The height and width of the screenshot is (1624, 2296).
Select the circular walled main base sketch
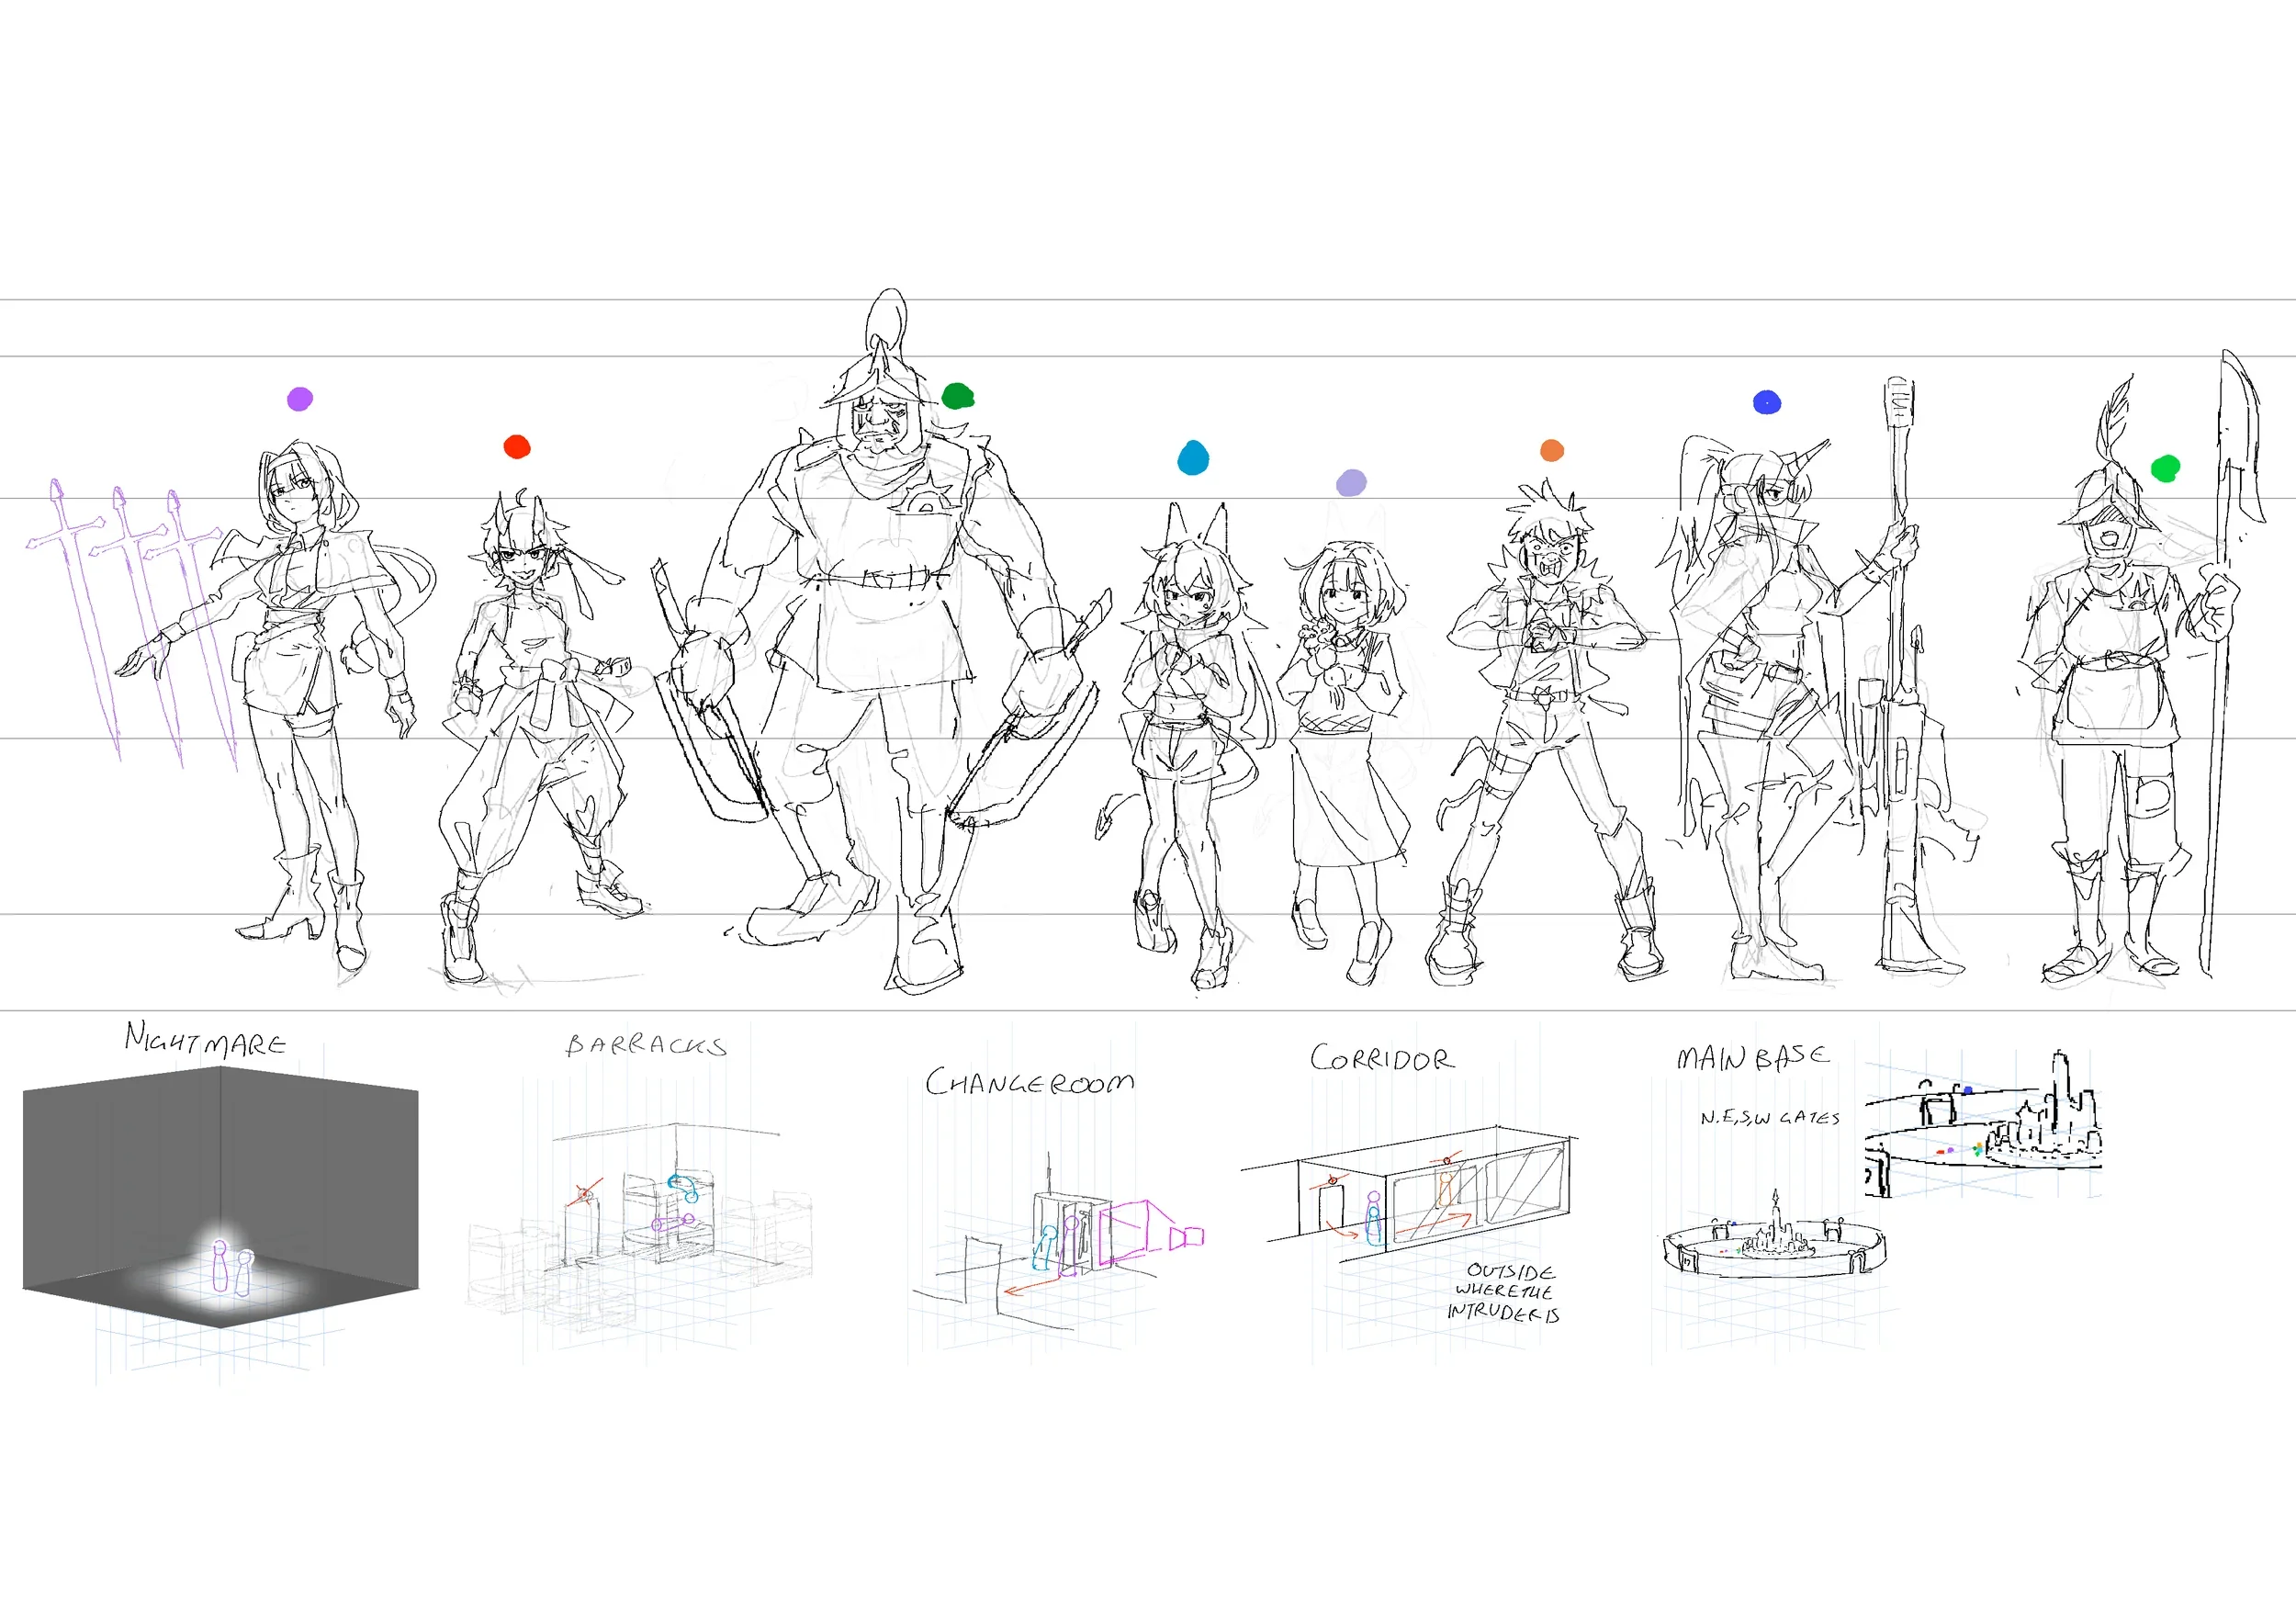1775,1245
